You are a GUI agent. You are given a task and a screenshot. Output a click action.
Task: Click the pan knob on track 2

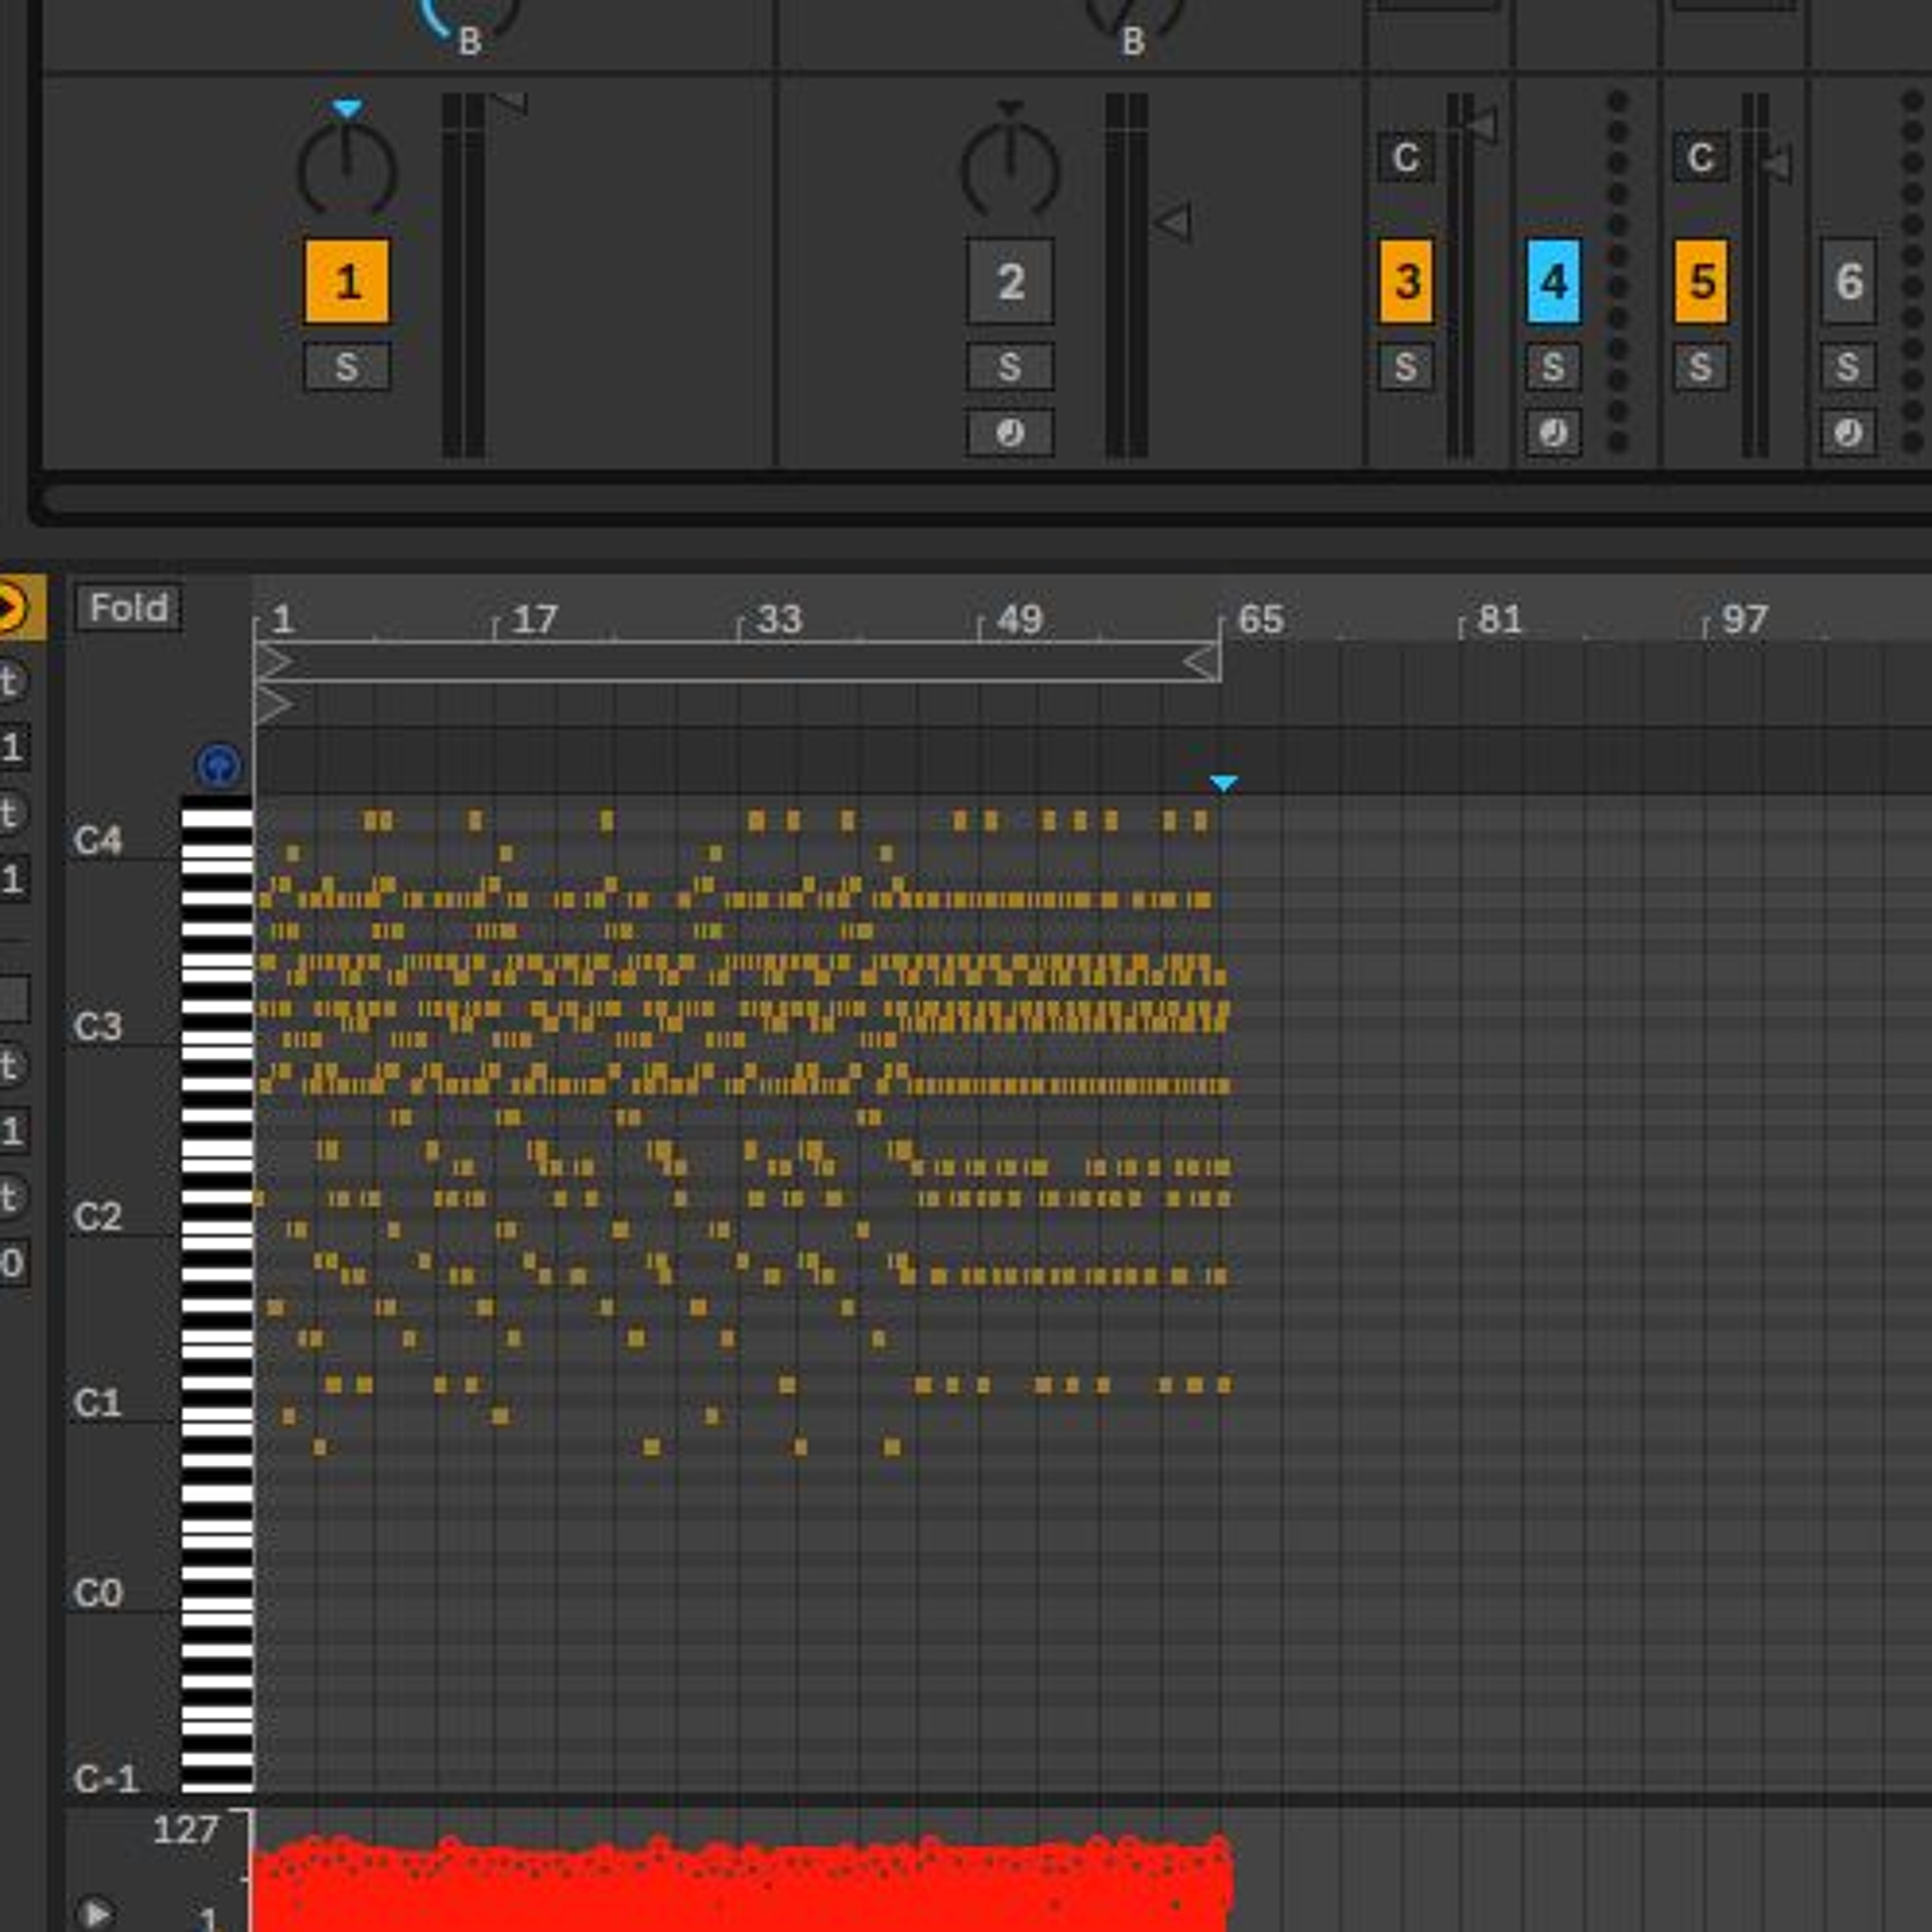coord(1010,170)
